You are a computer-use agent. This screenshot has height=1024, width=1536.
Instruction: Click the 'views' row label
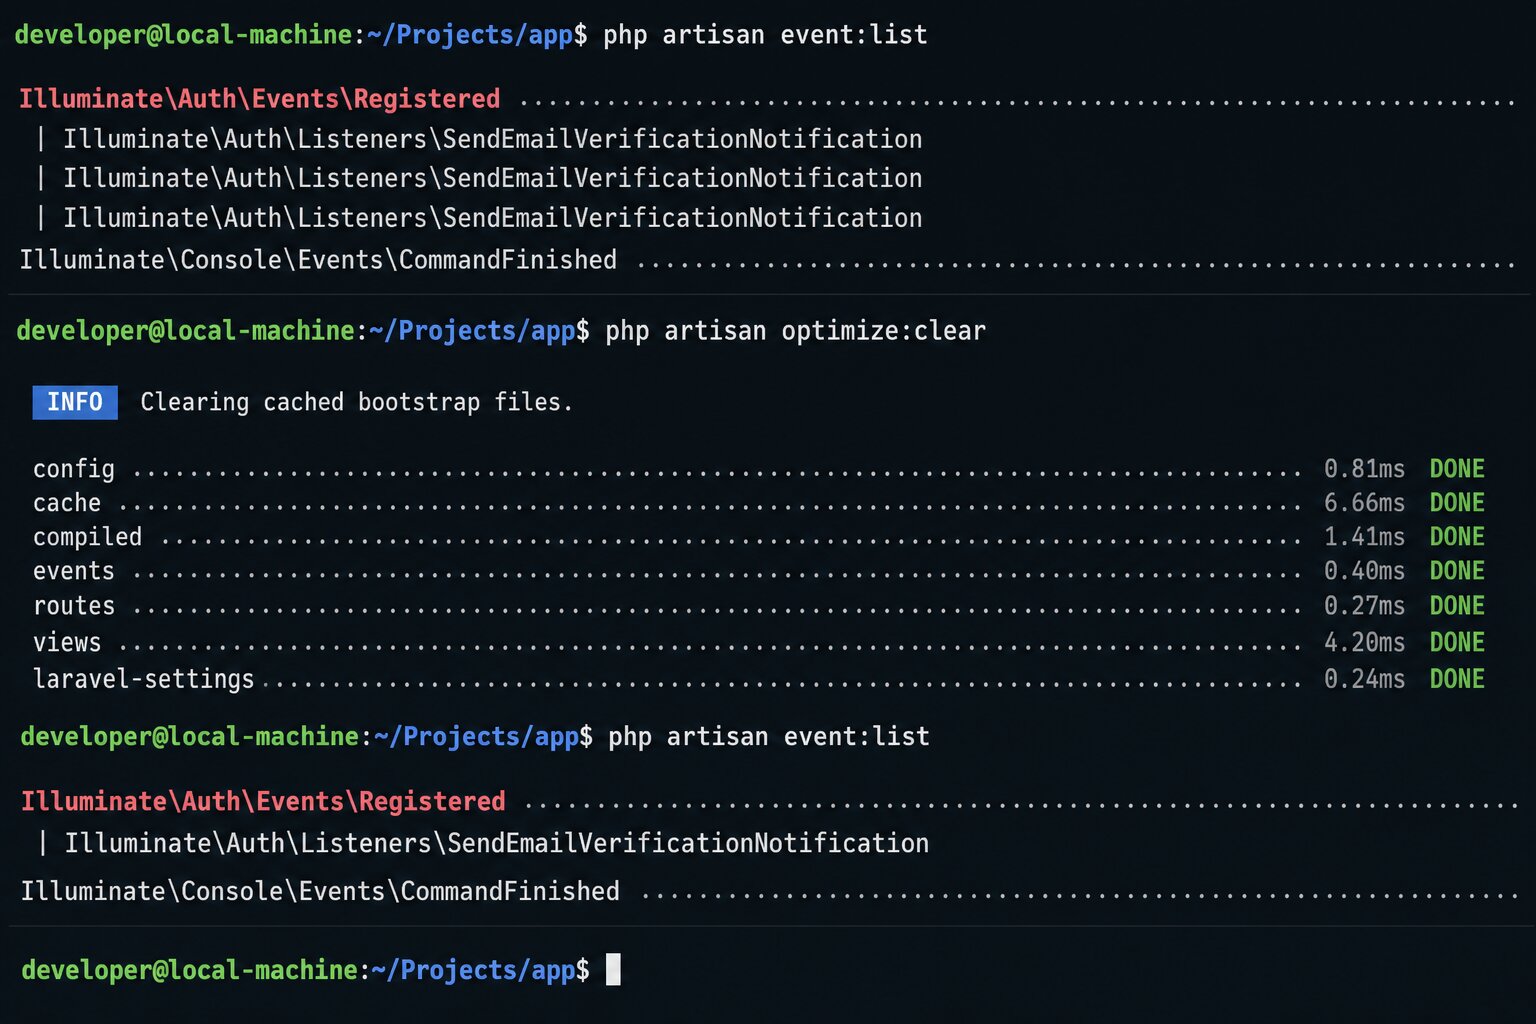(67, 642)
